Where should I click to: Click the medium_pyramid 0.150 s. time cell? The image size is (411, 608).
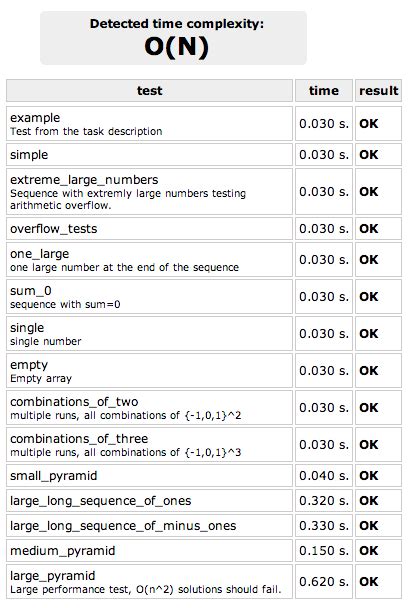click(x=324, y=551)
